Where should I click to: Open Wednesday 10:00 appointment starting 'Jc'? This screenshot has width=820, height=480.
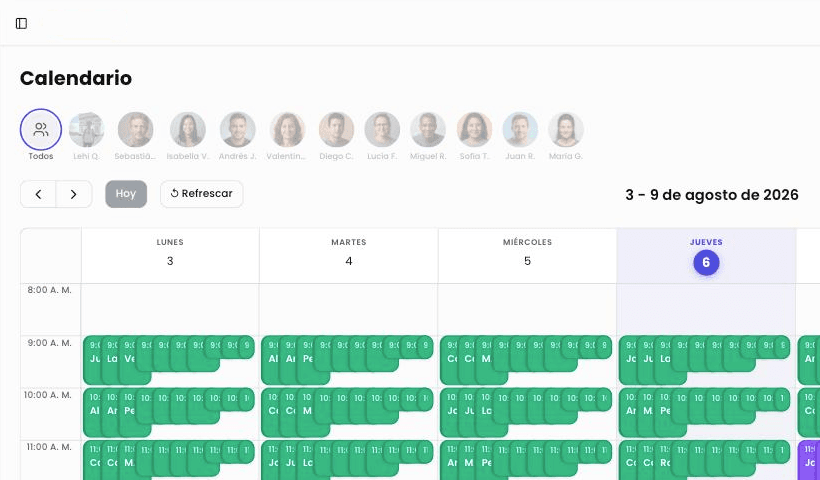coord(451,412)
